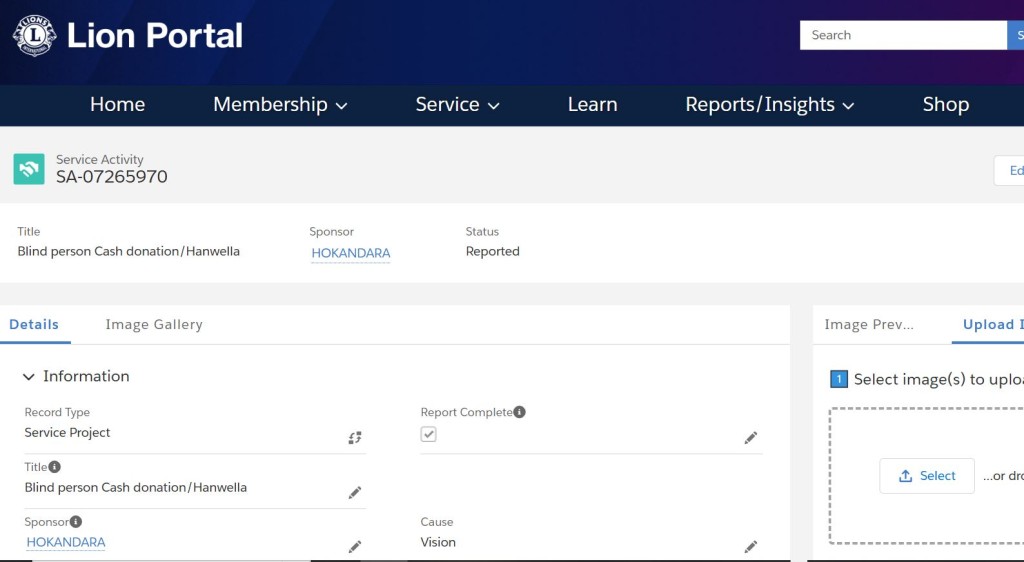
Task: Click the change Record Type icon
Action: (x=355, y=438)
